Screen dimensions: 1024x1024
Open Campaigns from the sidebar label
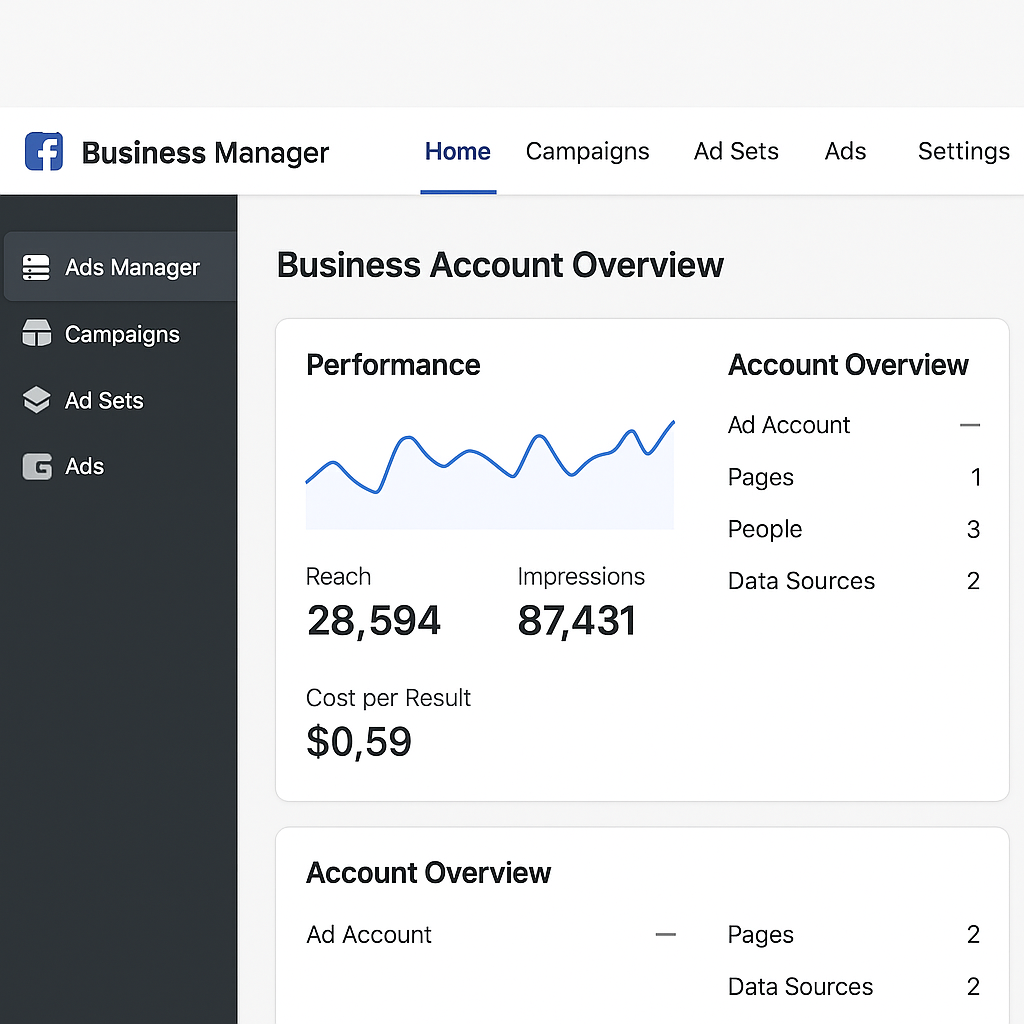click(x=122, y=334)
